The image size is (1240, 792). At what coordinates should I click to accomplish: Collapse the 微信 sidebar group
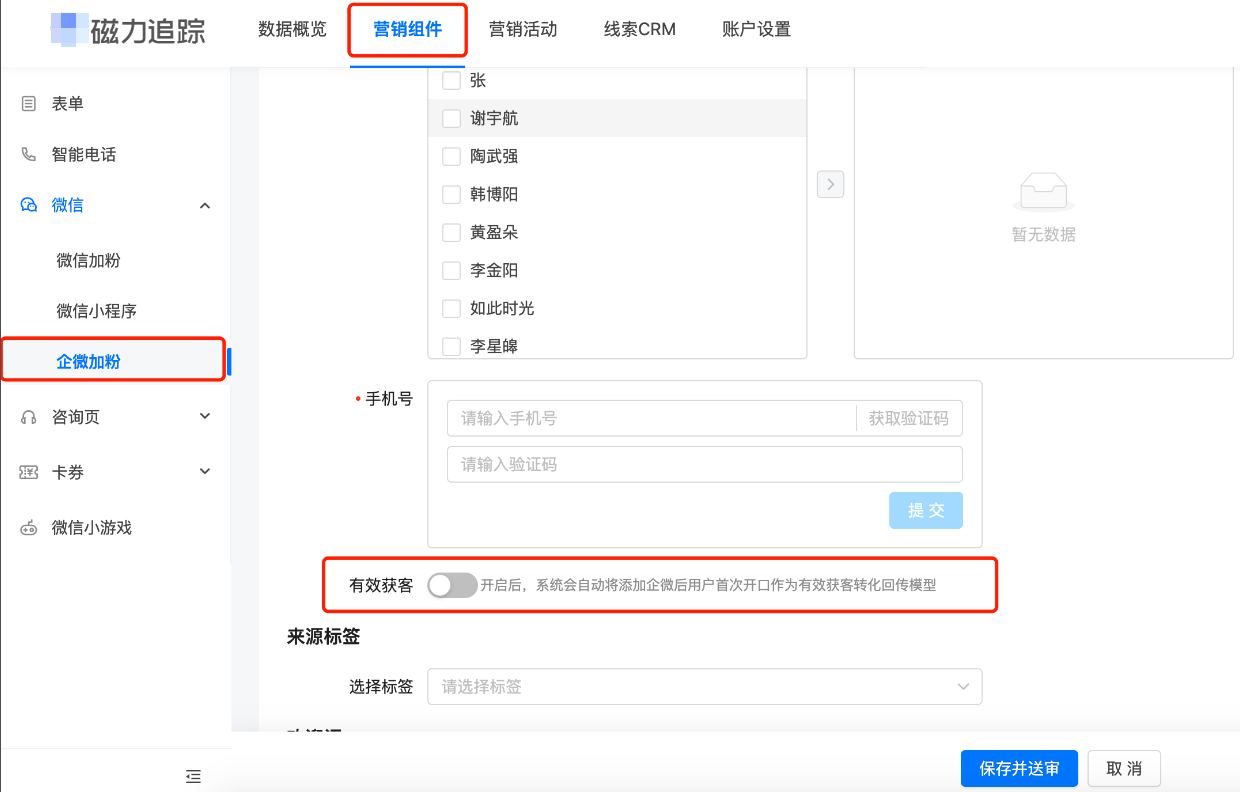click(205, 205)
